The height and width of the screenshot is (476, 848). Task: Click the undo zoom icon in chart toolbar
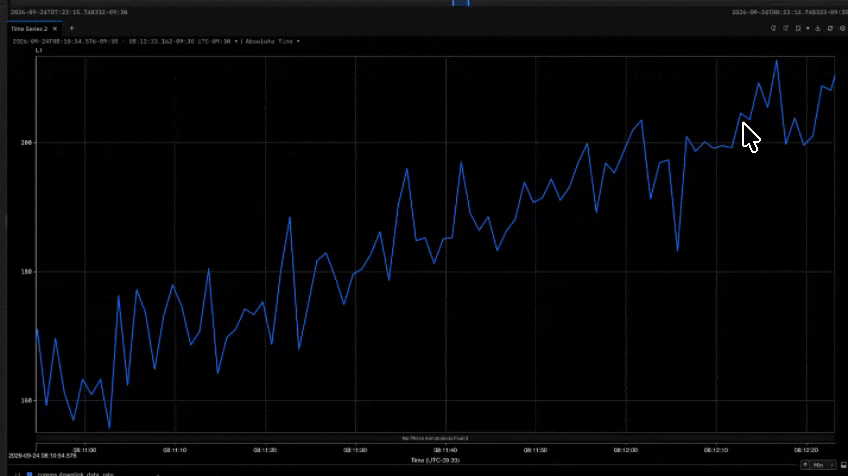(x=773, y=28)
